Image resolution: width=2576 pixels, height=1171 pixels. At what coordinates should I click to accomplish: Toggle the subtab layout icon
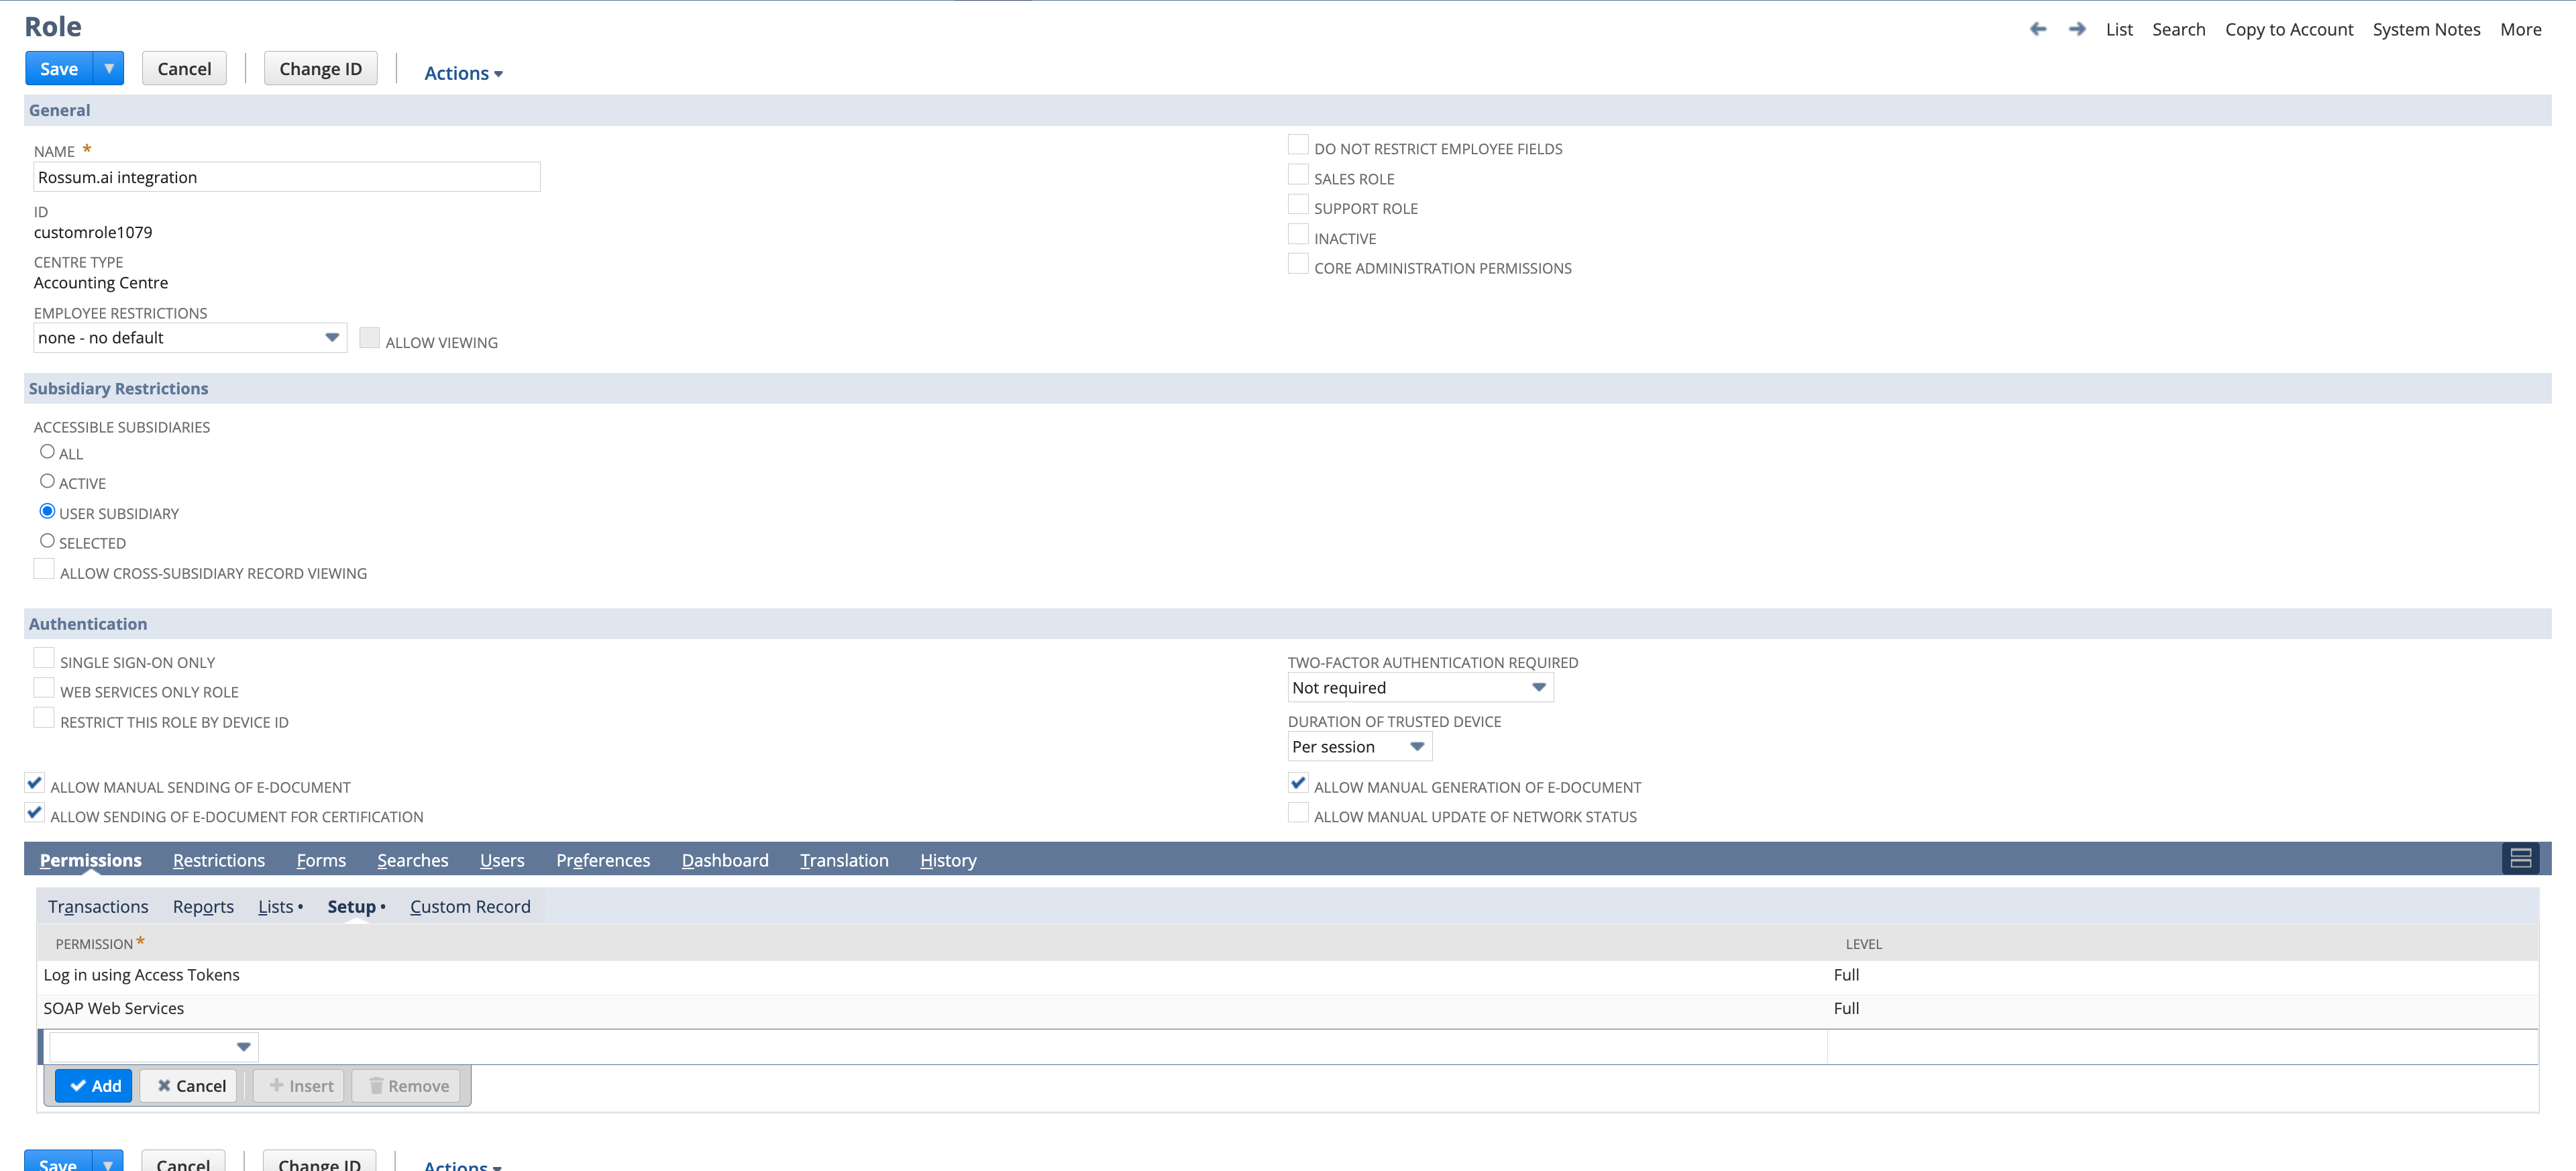coord(2520,858)
